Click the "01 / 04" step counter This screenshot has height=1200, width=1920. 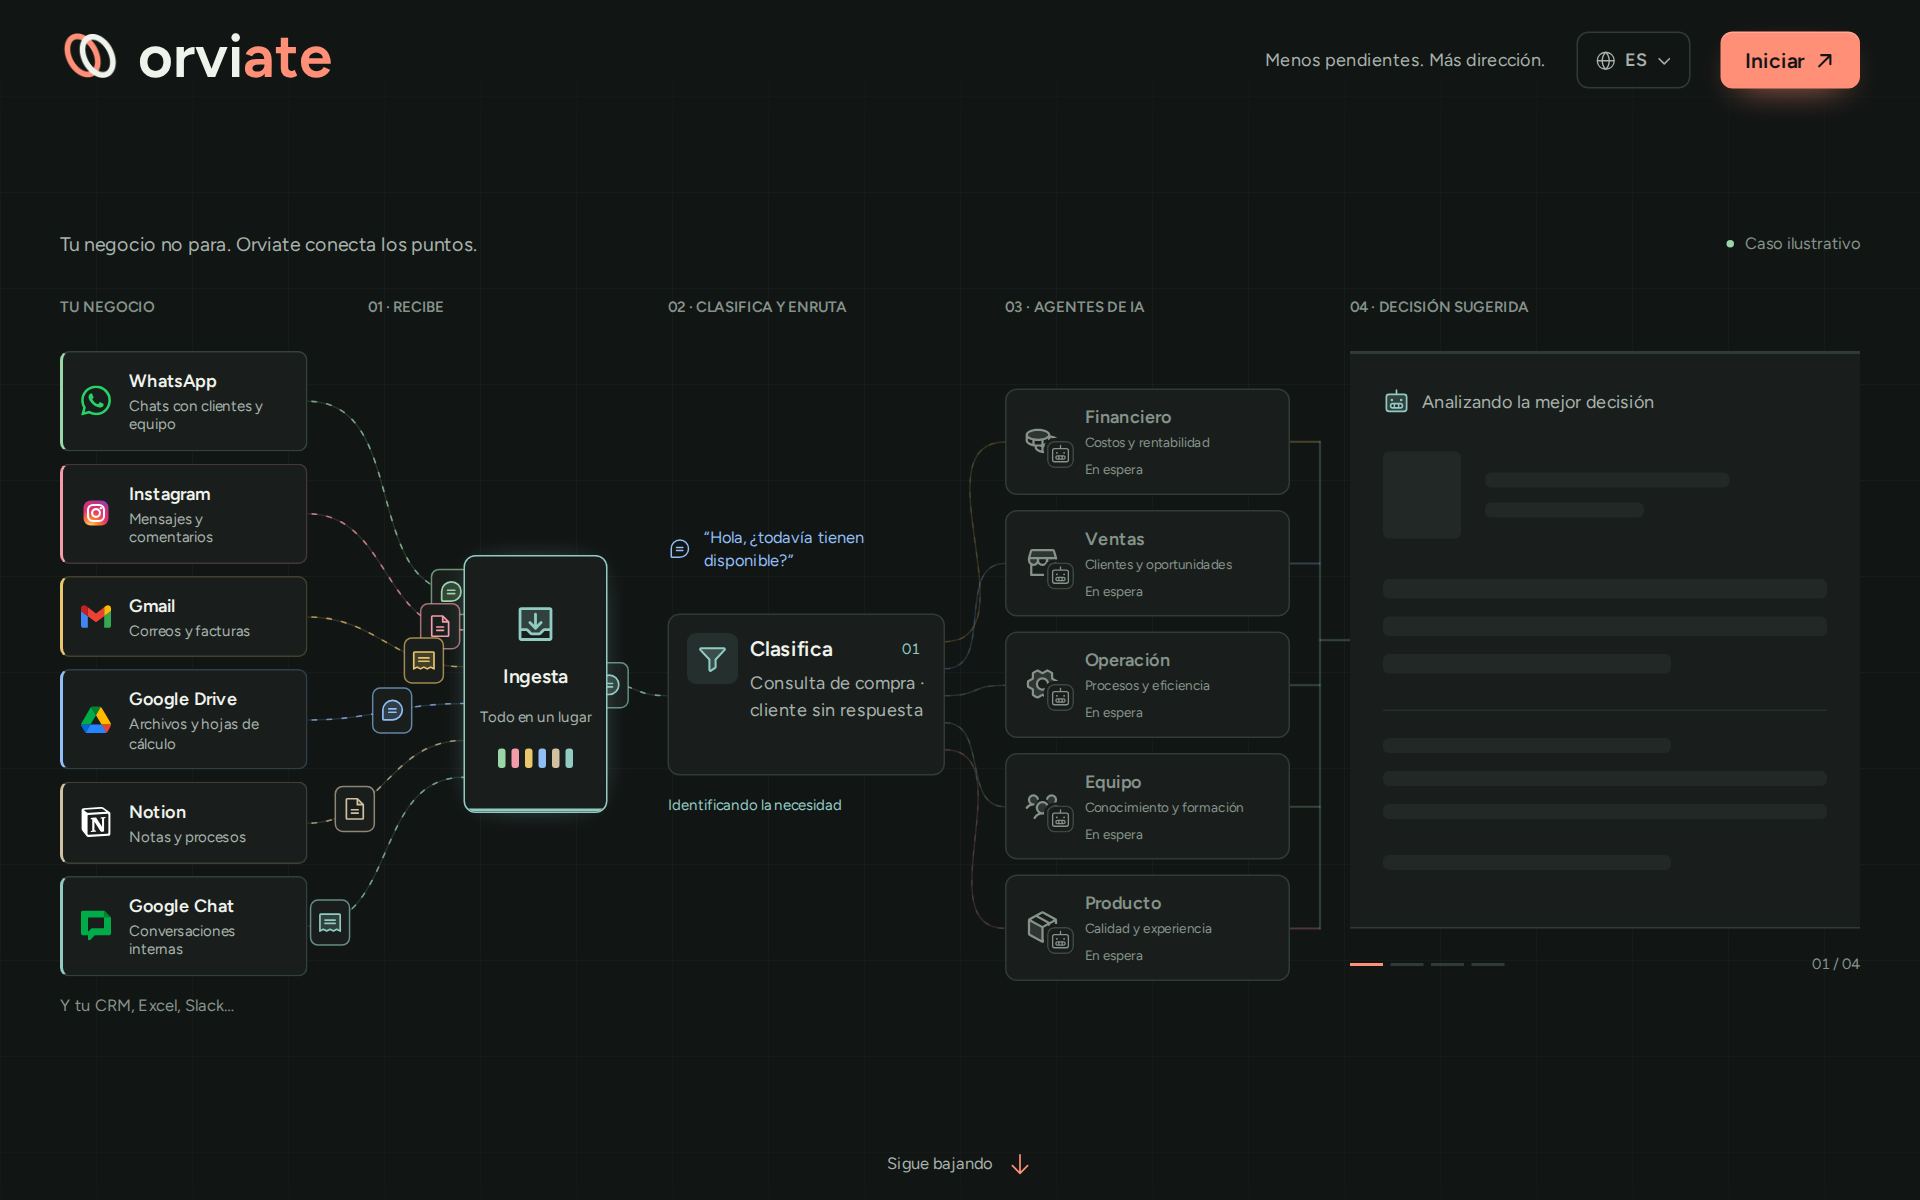1836,964
